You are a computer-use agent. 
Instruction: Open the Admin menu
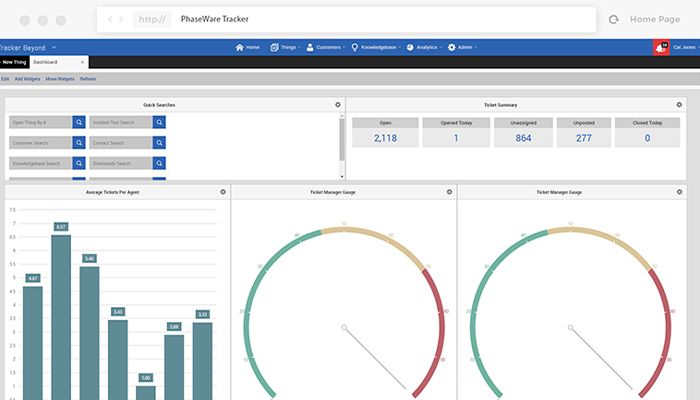tap(462, 47)
